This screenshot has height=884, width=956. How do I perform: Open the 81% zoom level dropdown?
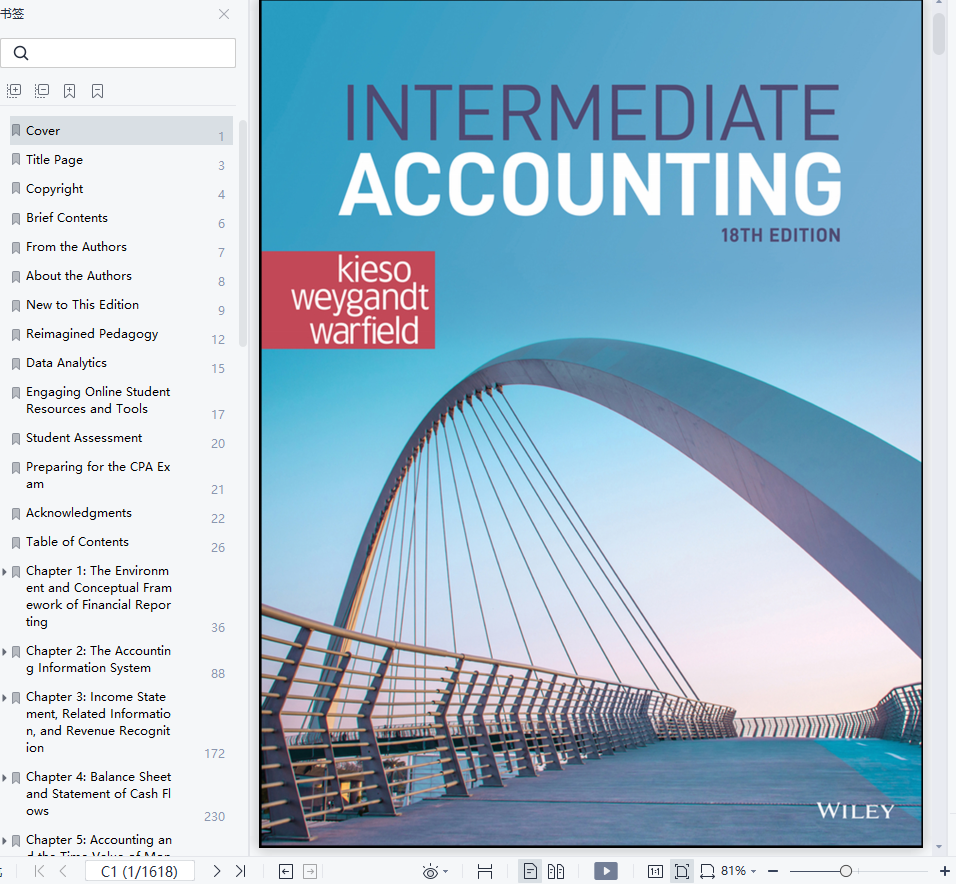(x=739, y=871)
